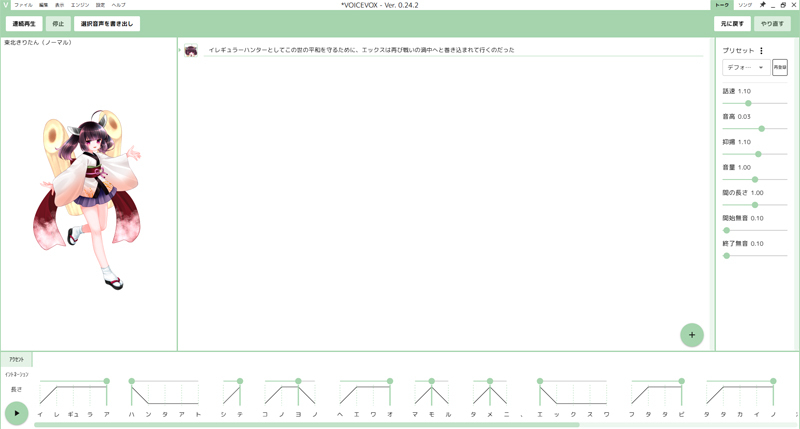The image size is (800, 429).
Task: Click the イレギュラーハンター text line field
Action: 453,50
